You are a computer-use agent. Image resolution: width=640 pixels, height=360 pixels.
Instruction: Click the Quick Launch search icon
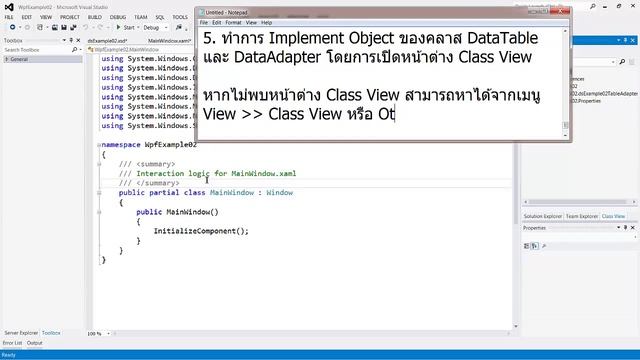[x=593, y=7]
